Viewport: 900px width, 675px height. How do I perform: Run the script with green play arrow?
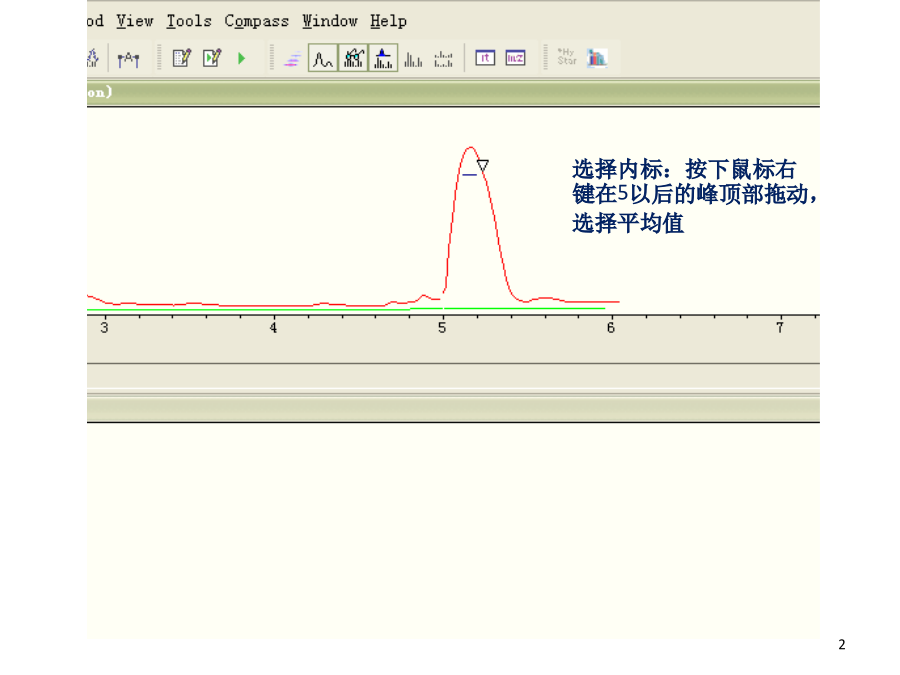[x=242, y=59]
